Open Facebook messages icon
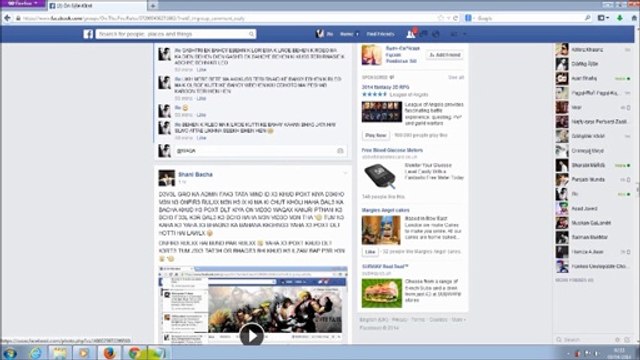Viewport: 640px width, 360px height. click(424, 34)
